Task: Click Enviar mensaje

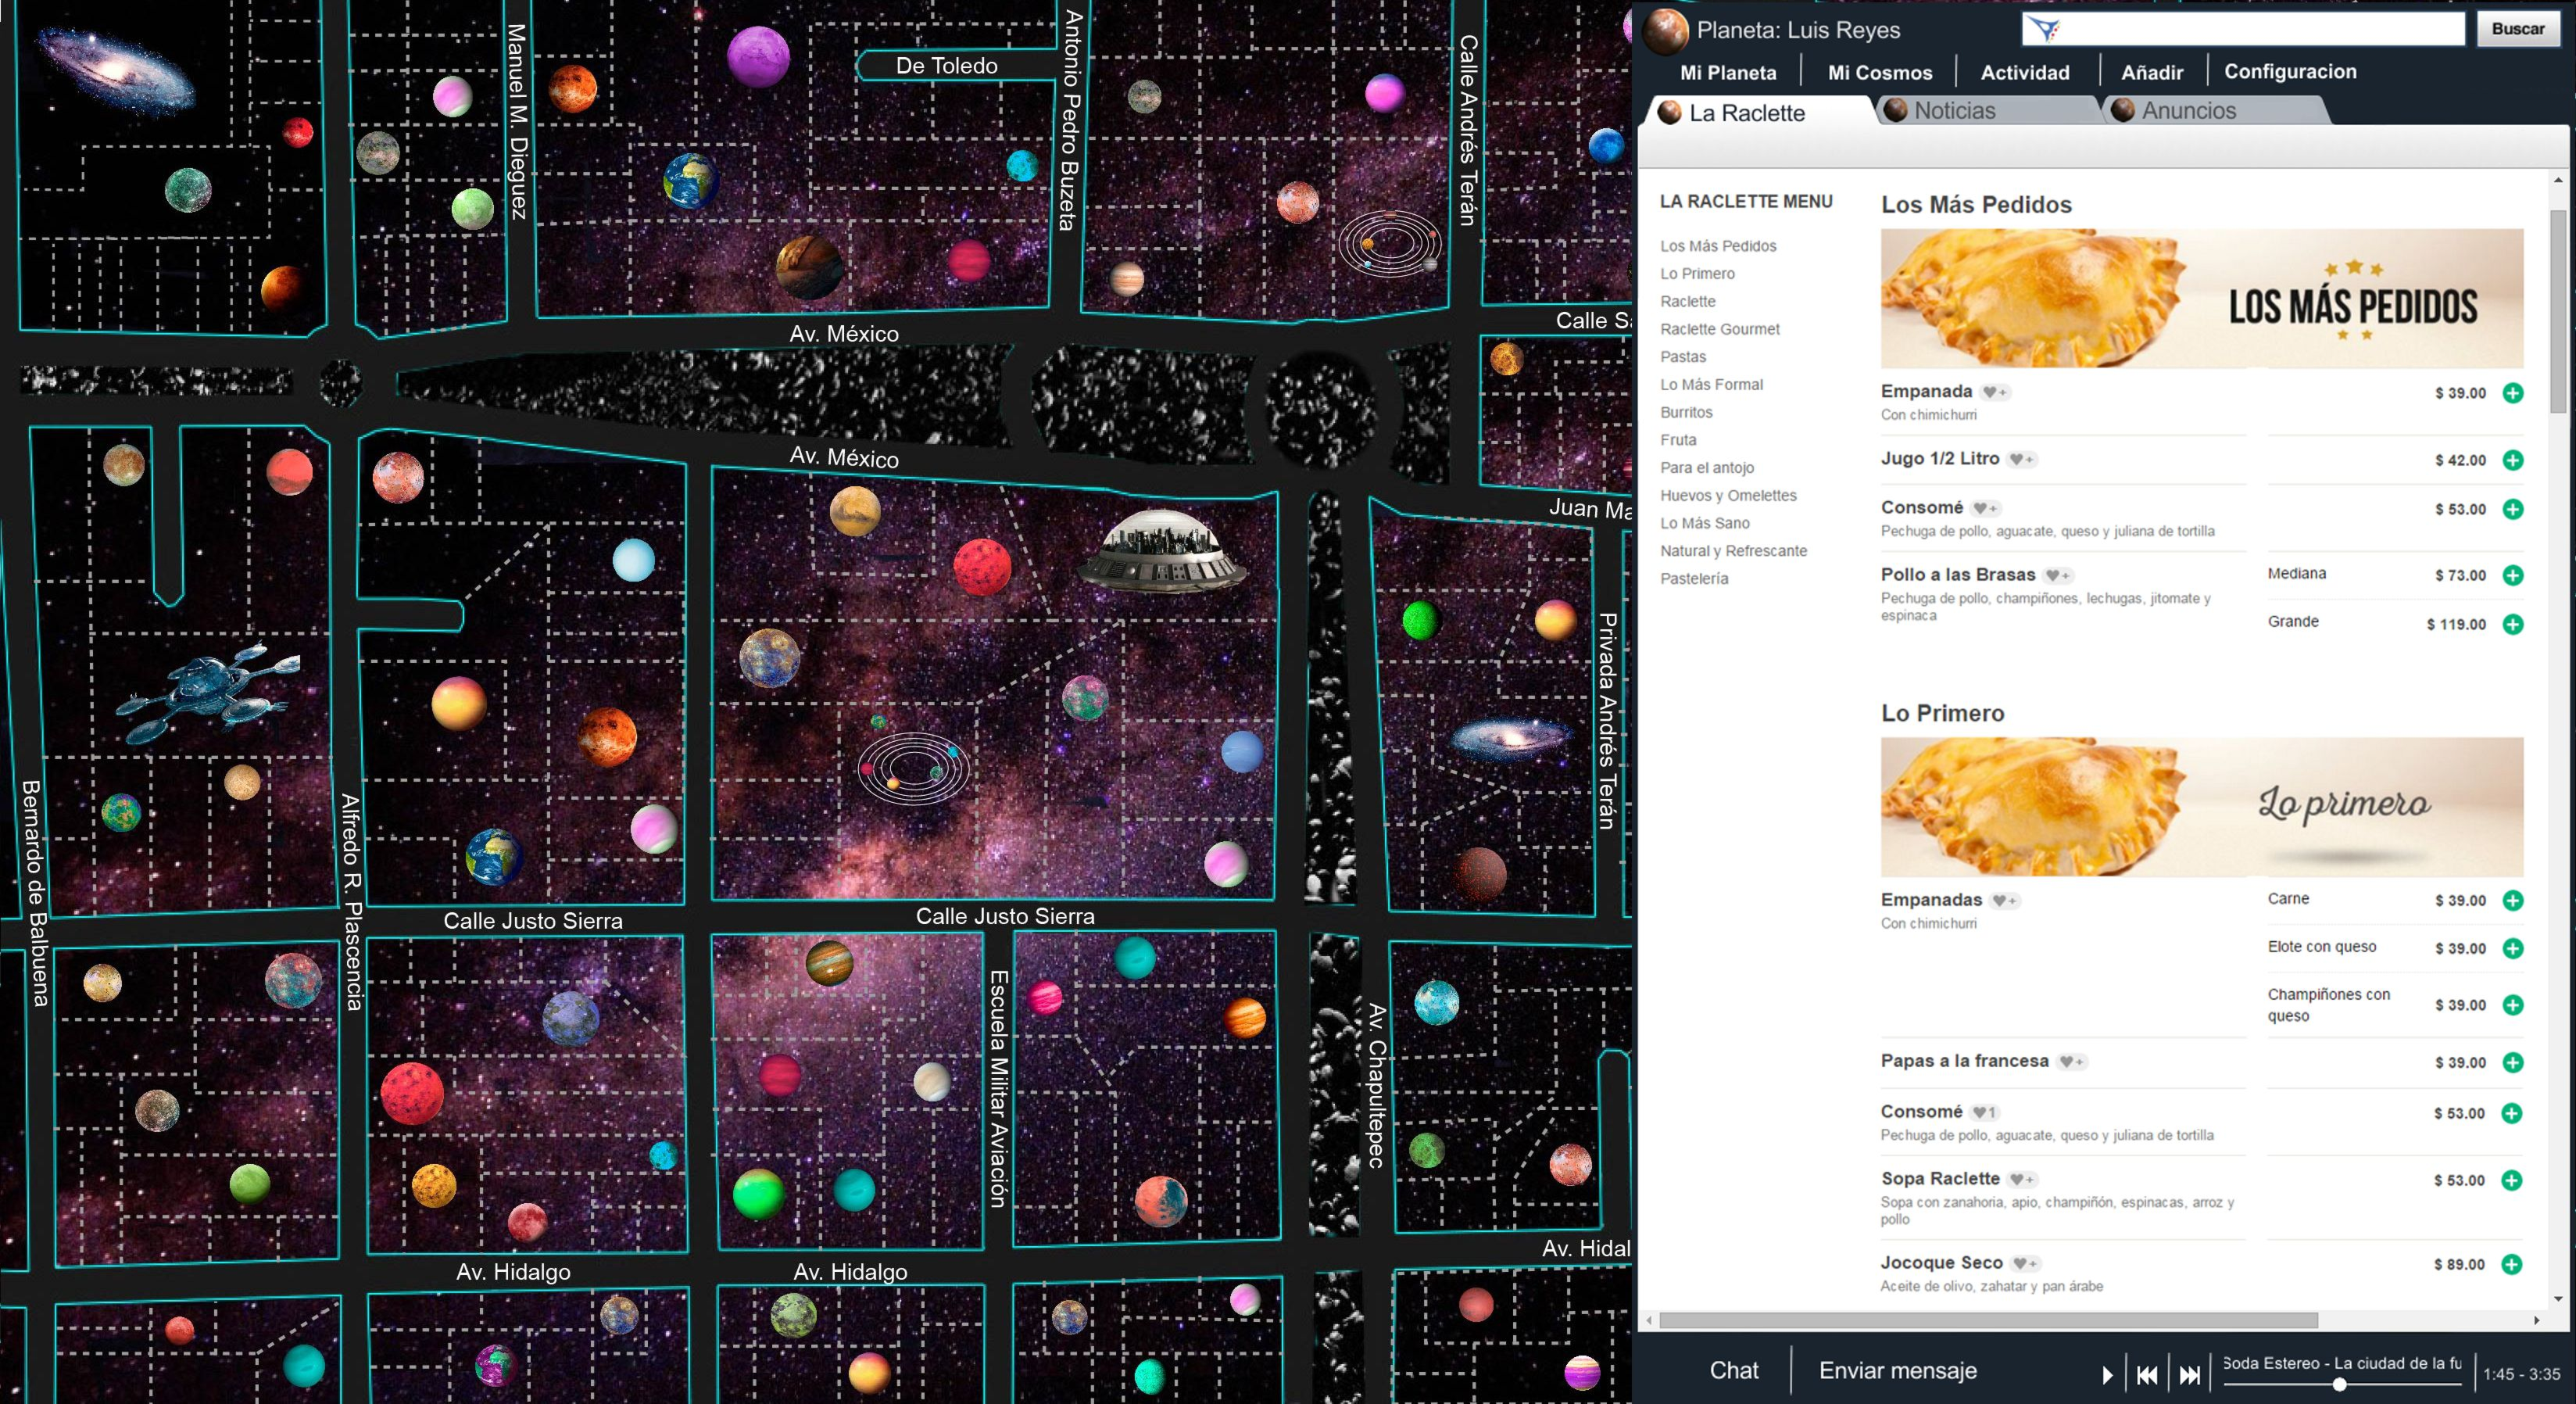Action: coord(1897,1370)
